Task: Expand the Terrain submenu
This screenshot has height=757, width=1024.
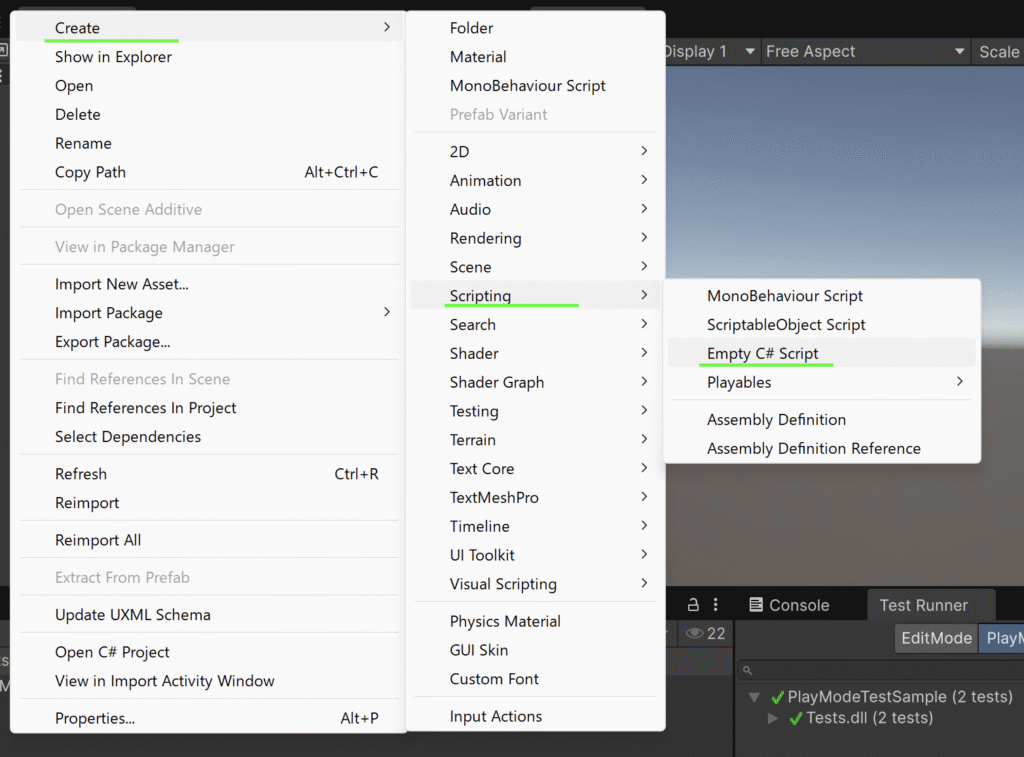Action: pyautogui.click(x=536, y=439)
